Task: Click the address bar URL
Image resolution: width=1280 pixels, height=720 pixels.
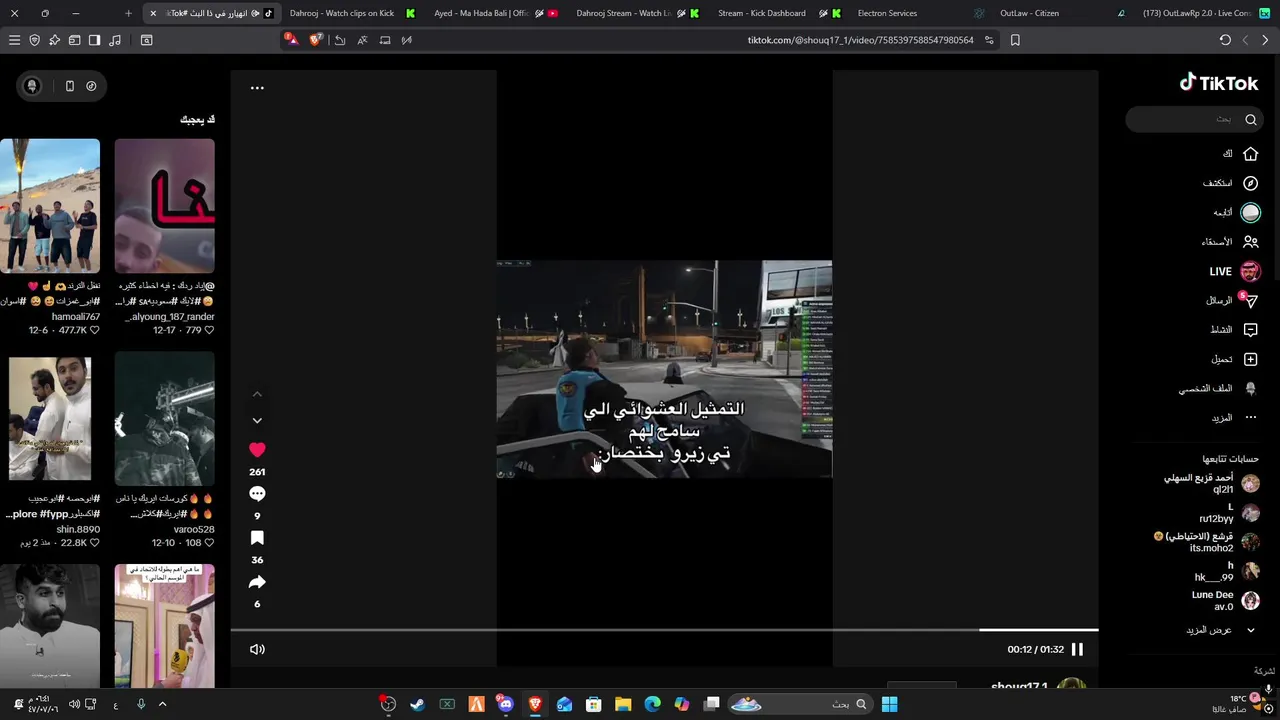Action: point(860,40)
